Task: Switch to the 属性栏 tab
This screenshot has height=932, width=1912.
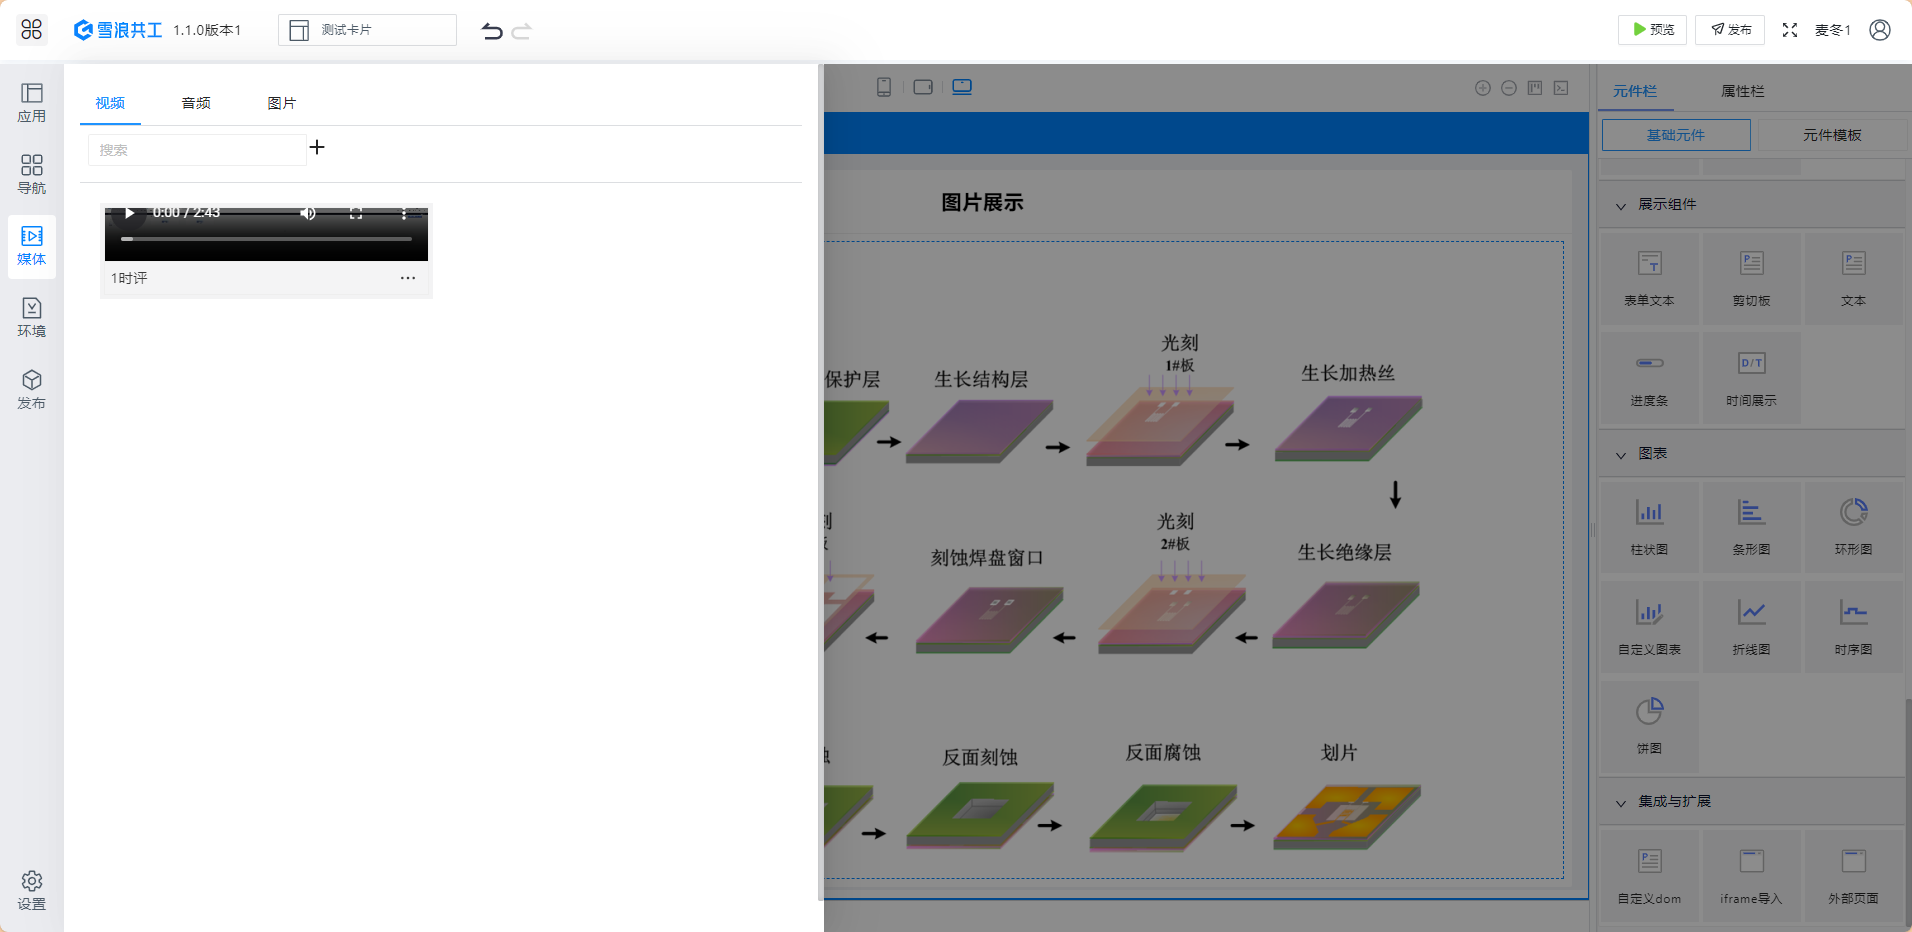Action: pos(1743,91)
